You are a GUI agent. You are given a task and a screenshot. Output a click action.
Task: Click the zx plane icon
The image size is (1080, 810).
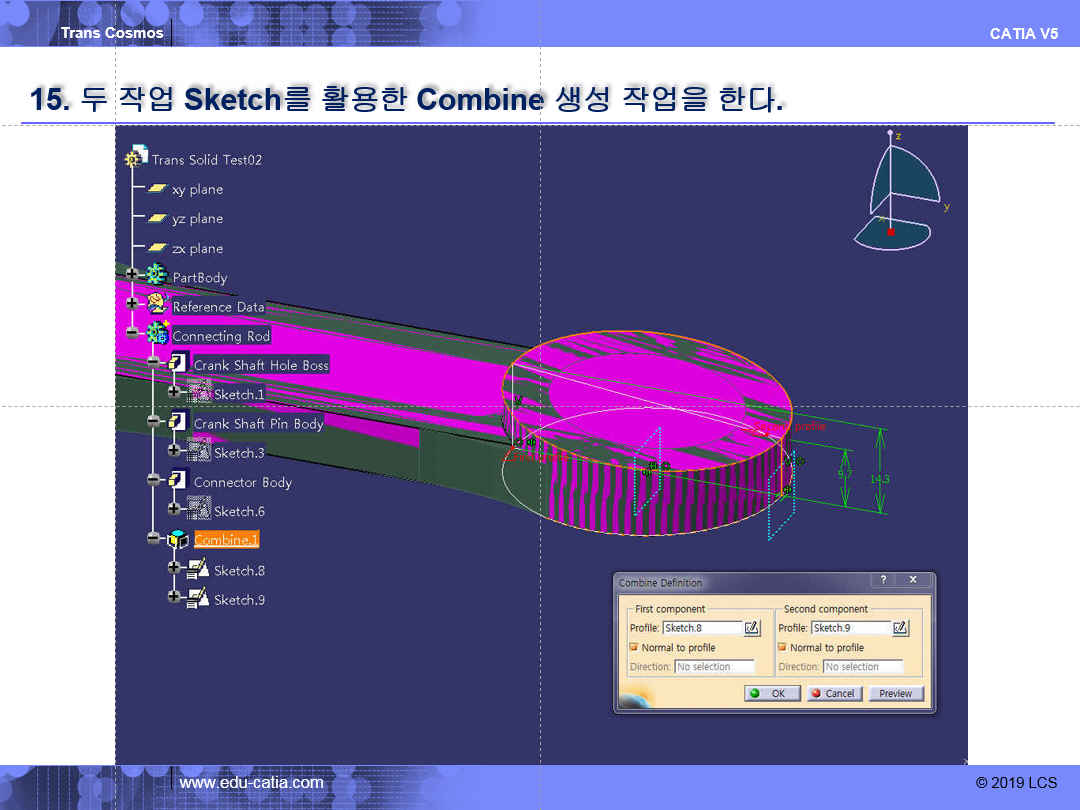click(x=157, y=248)
